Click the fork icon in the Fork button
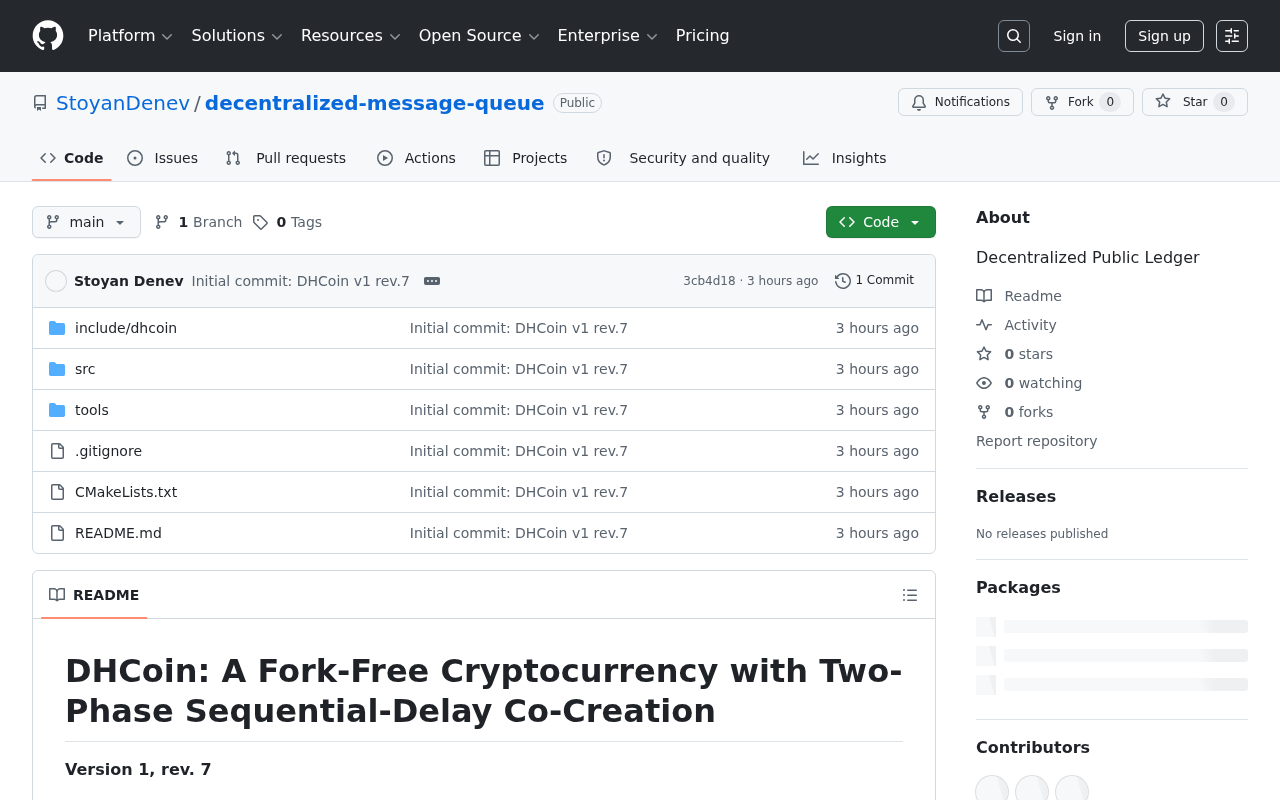The height and width of the screenshot is (800, 1280). point(1052,102)
